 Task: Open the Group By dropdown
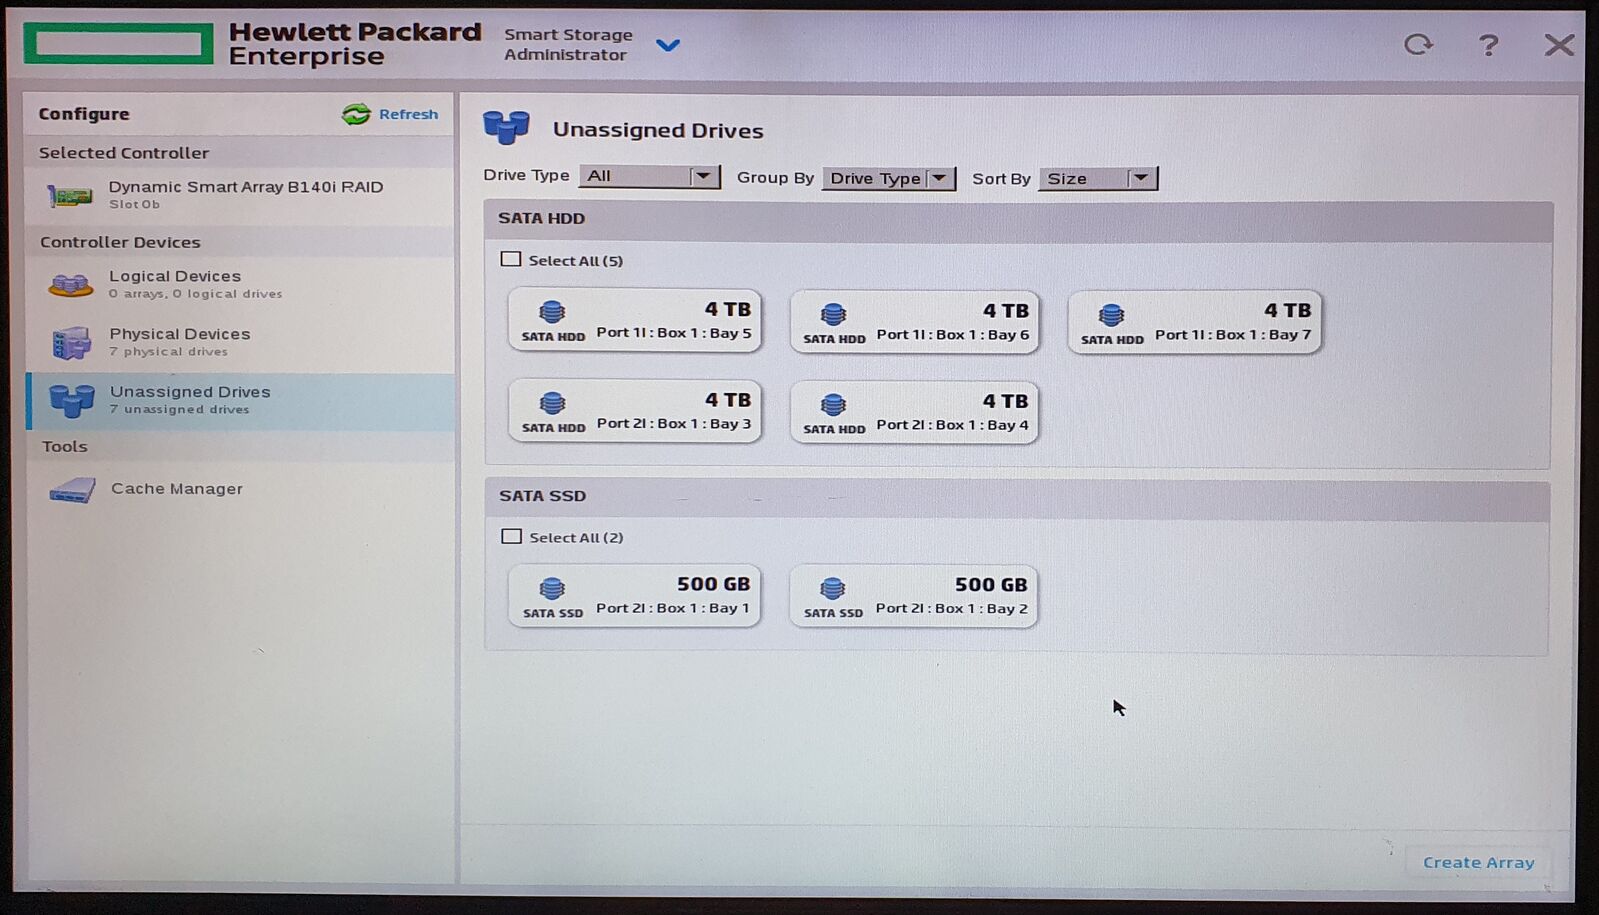888,178
